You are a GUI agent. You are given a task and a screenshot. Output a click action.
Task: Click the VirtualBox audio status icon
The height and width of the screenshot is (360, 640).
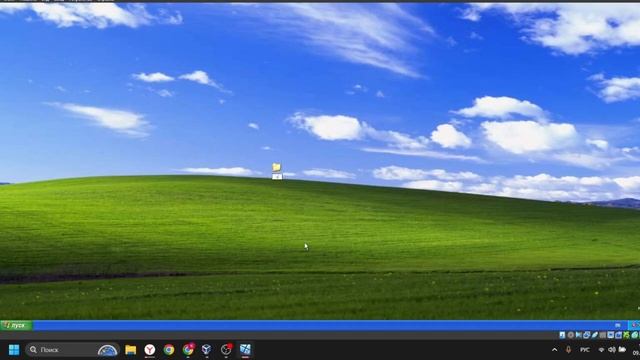coord(579,335)
